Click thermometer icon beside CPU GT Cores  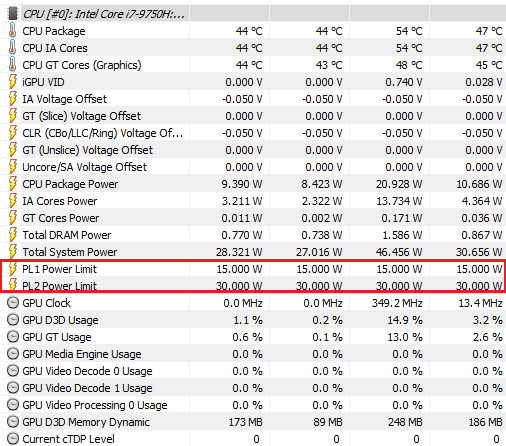[x=13, y=65]
